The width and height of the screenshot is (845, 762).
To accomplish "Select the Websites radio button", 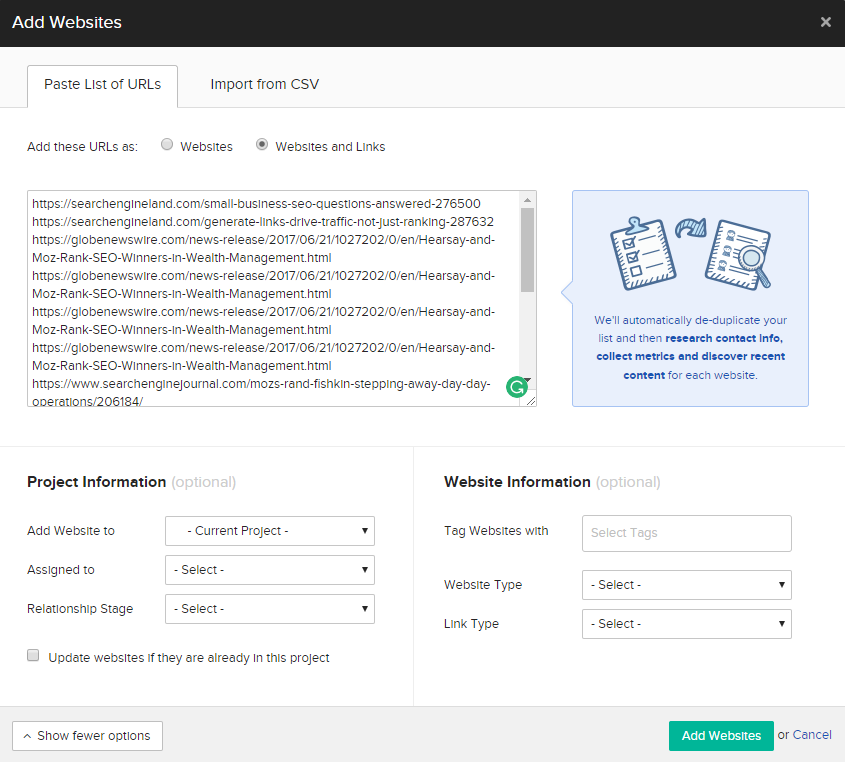I will [167, 145].
